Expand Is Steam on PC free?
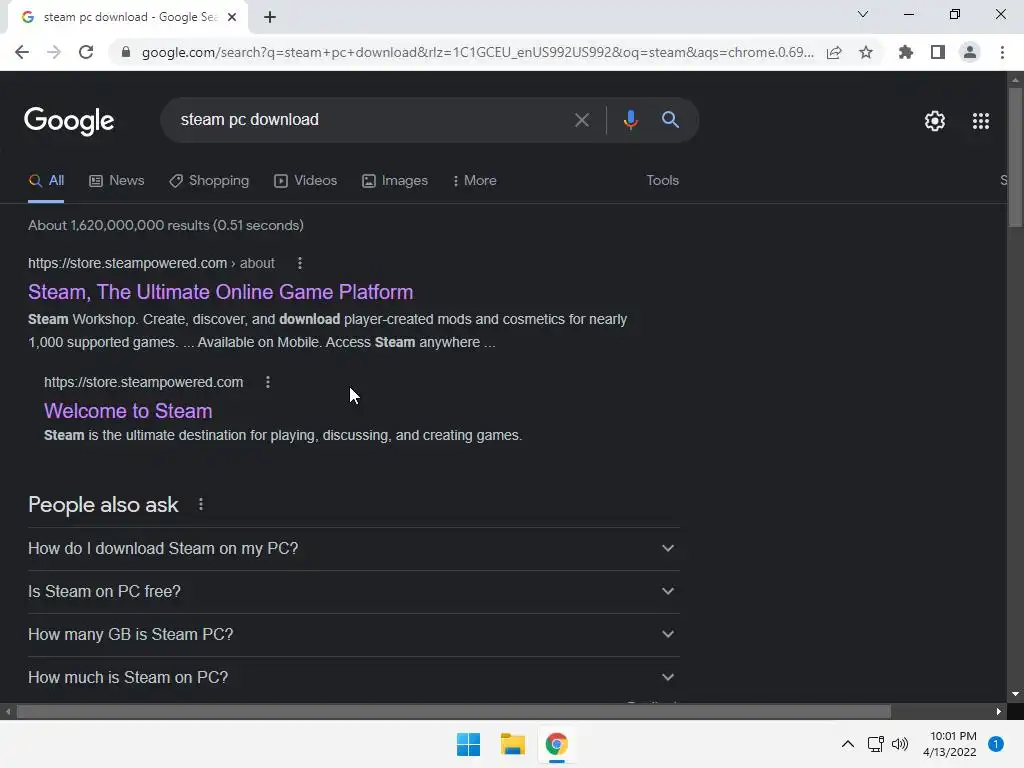This screenshot has height=768, width=1024. (353, 592)
